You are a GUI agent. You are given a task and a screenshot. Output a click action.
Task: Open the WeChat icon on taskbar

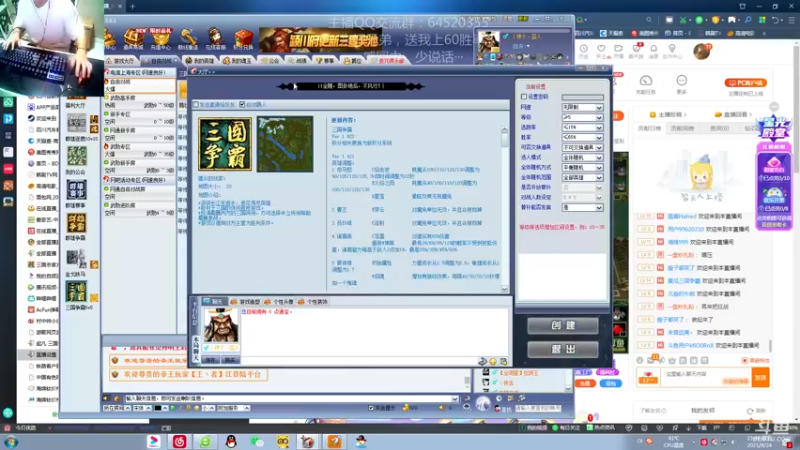257,441
